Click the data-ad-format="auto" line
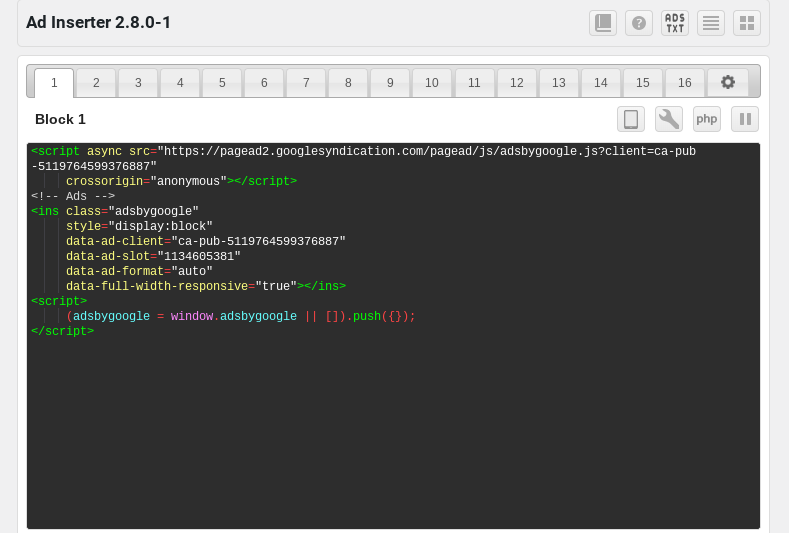The image size is (789, 533). (139, 271)
